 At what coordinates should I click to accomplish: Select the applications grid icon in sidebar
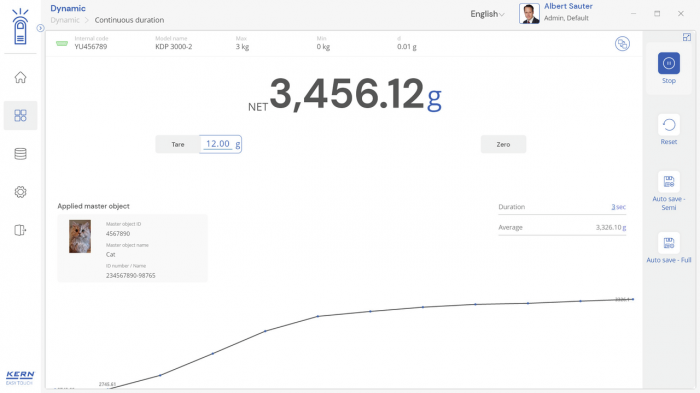[x=20, y=116]
